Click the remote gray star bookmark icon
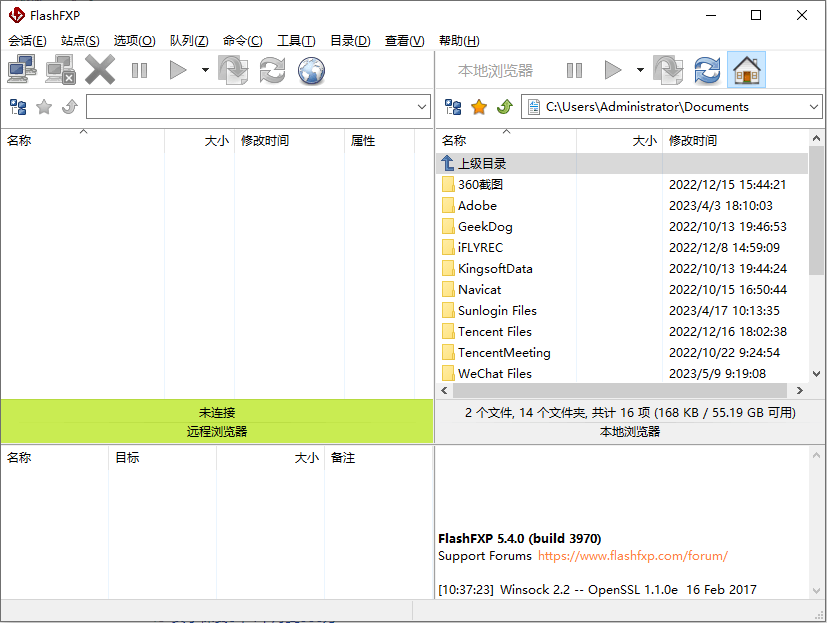The image size is (827, 623). 44,107
